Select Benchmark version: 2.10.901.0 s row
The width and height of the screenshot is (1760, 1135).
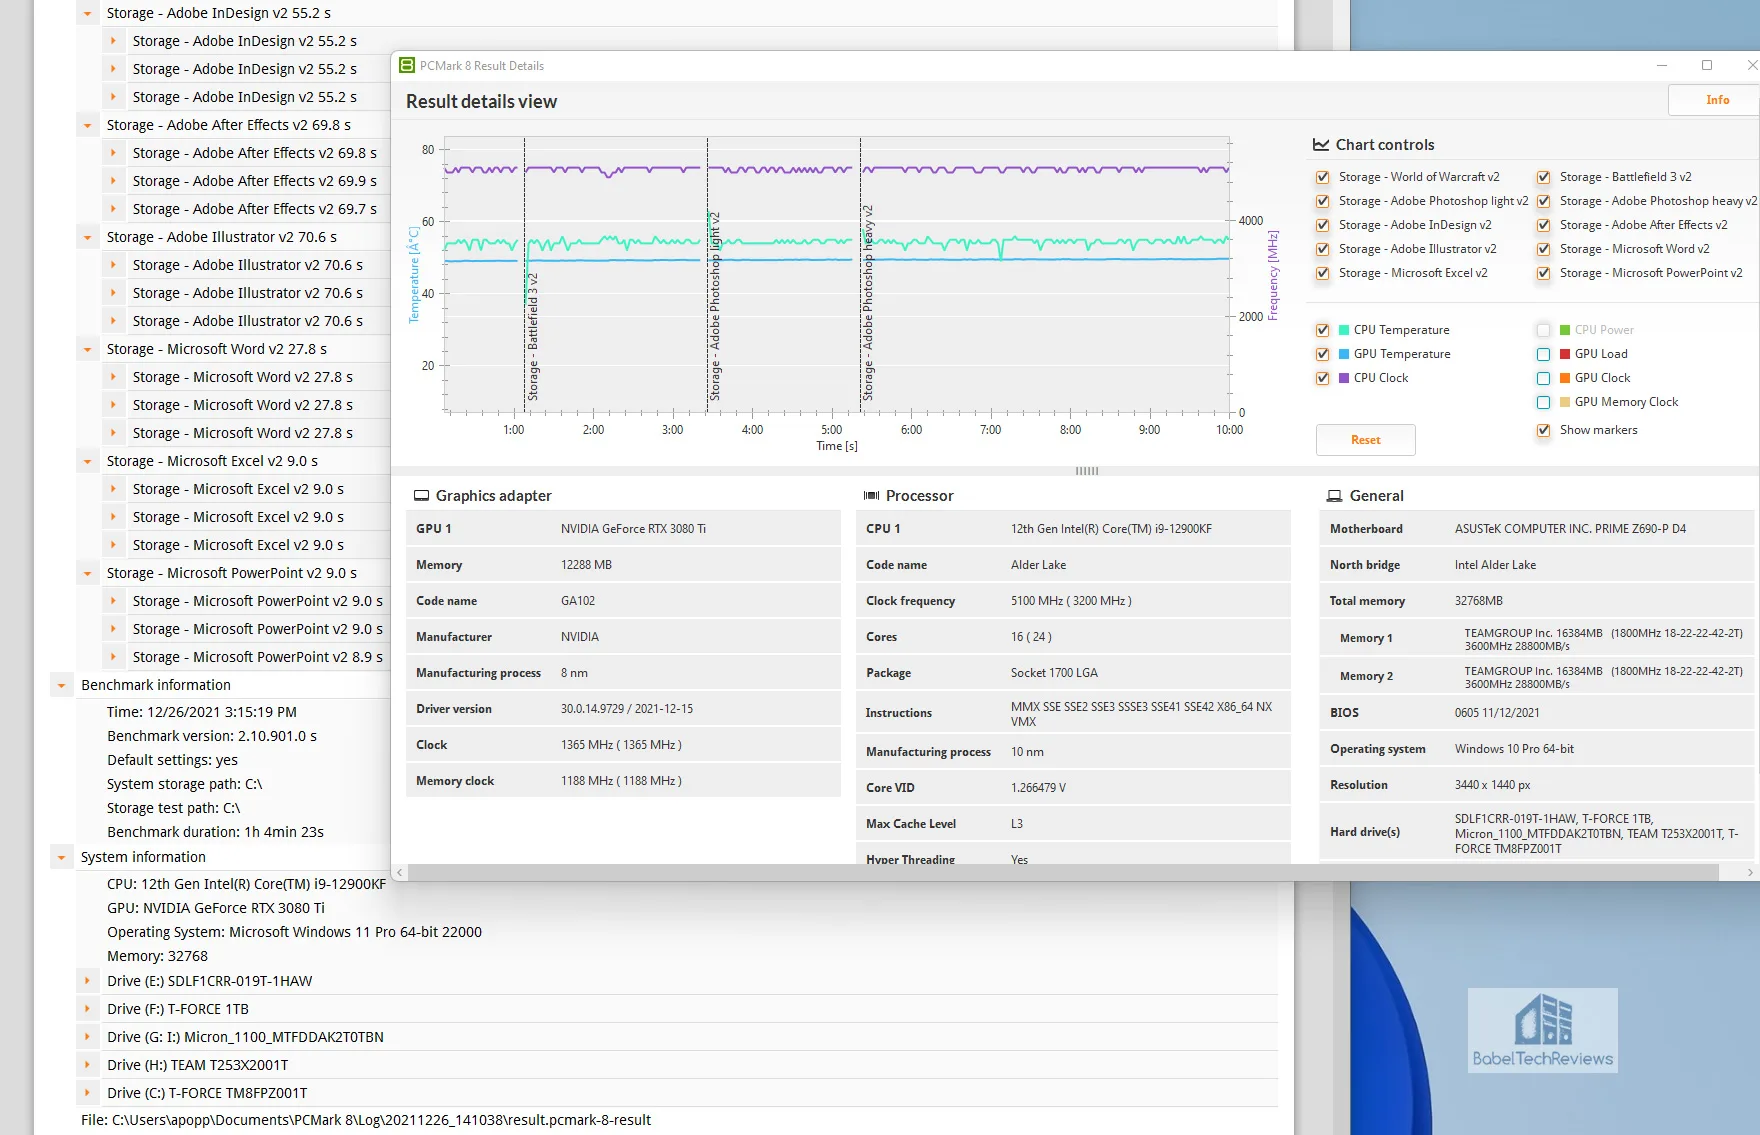click(212, 736)
